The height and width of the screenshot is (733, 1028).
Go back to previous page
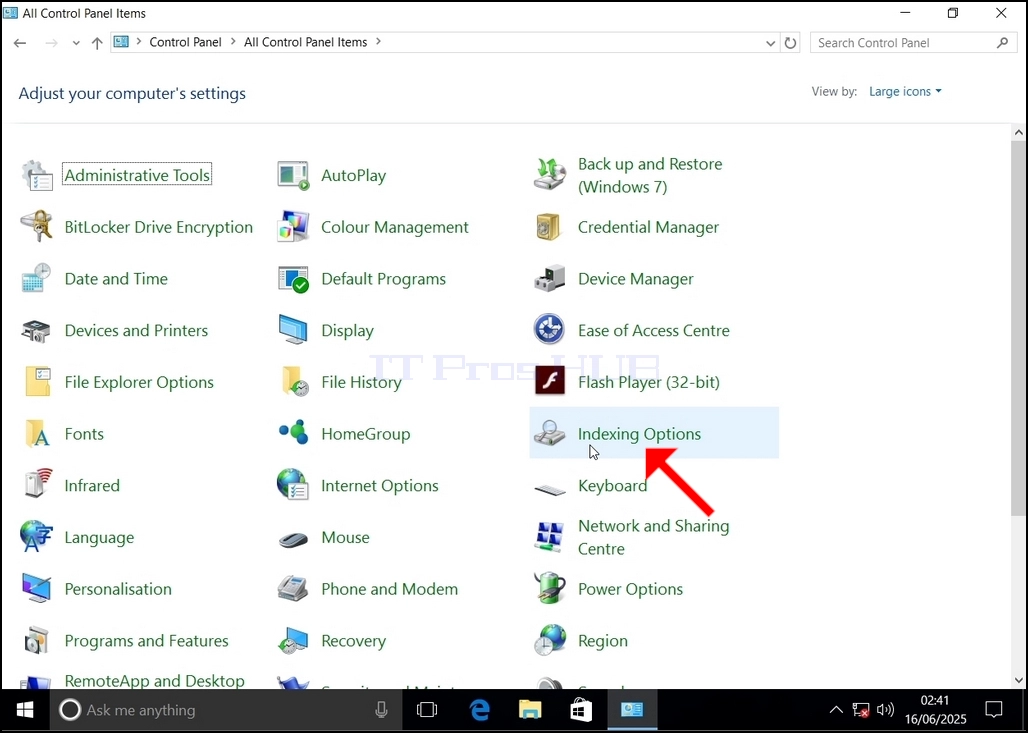[20, 43]
